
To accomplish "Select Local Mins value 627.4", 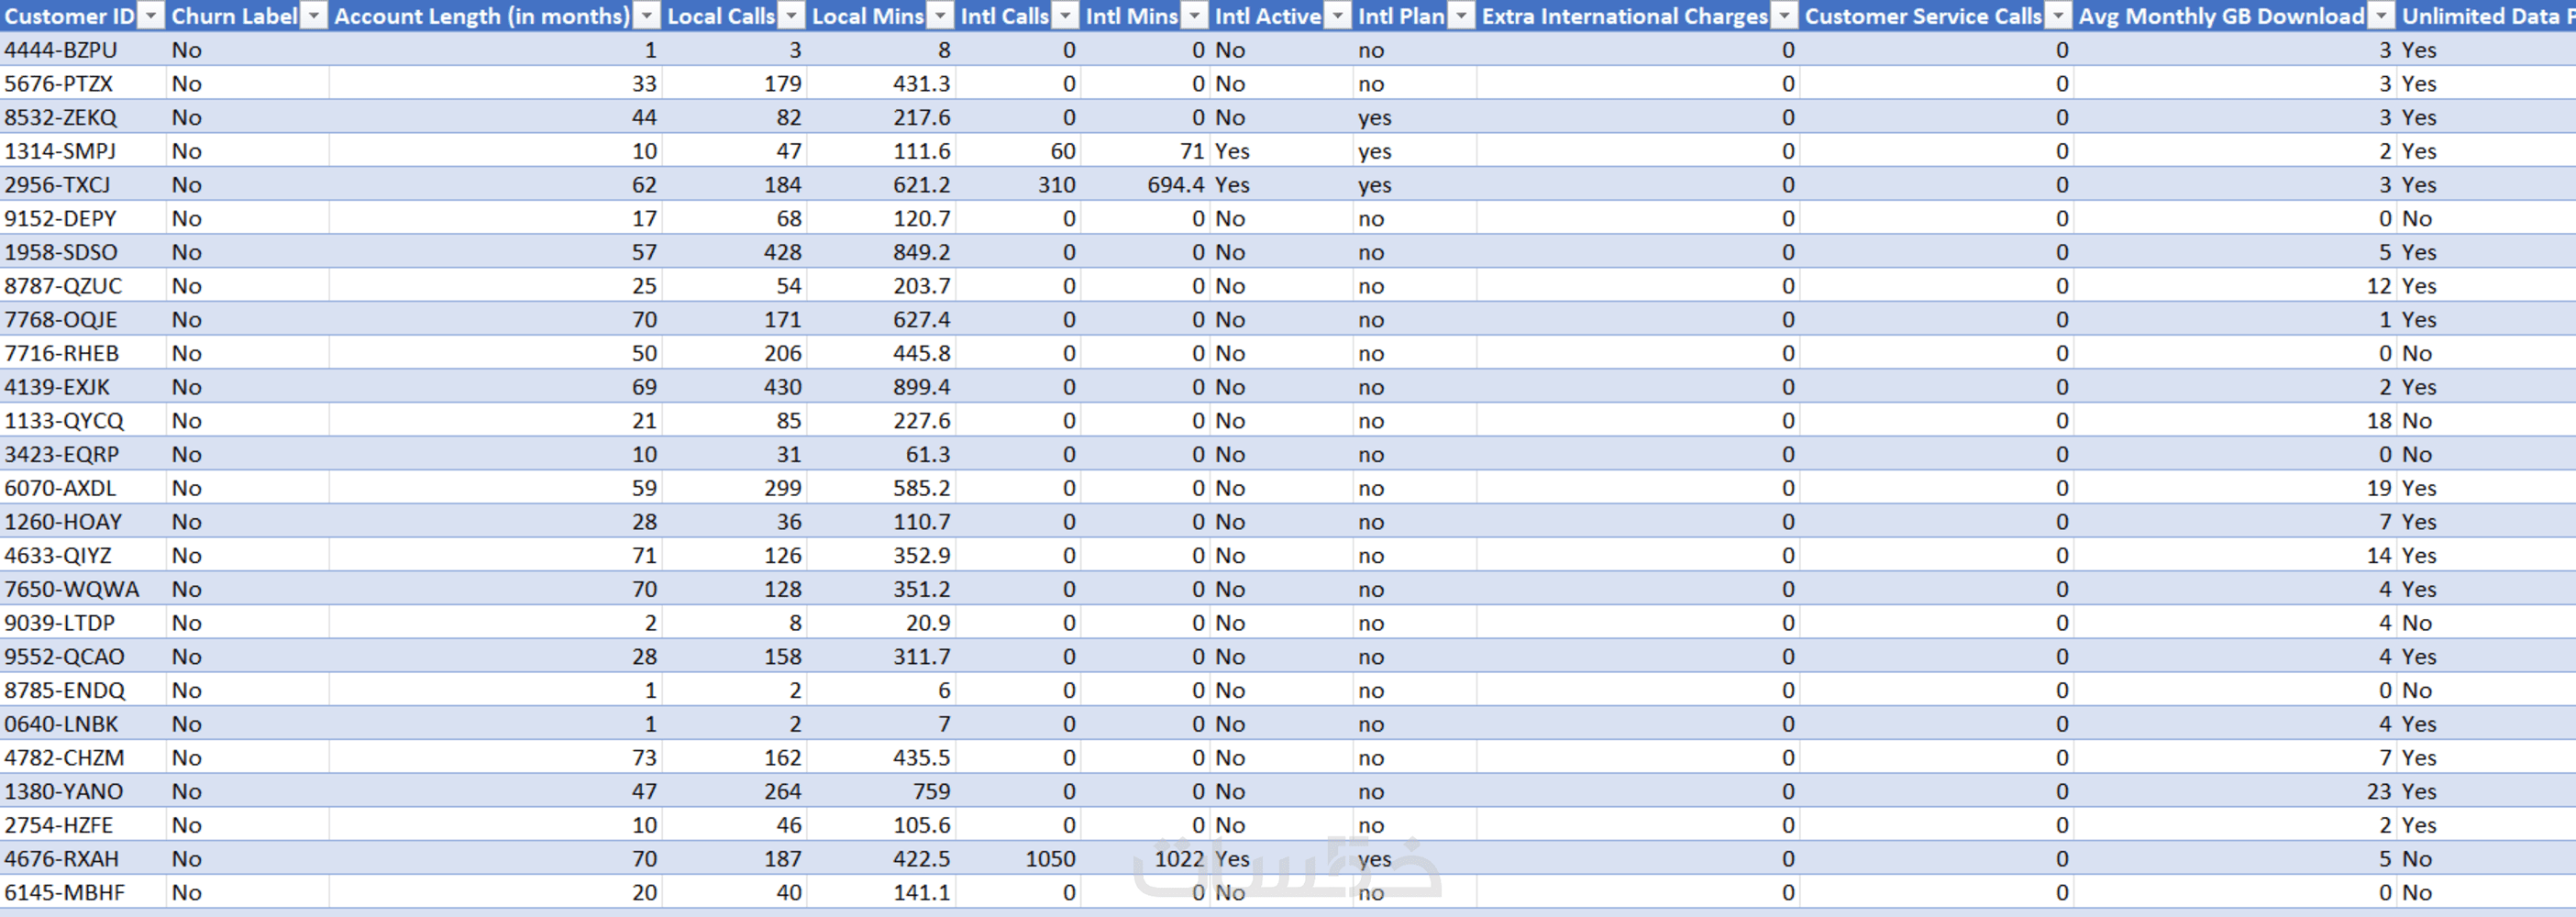I will (x=881, y=319).
